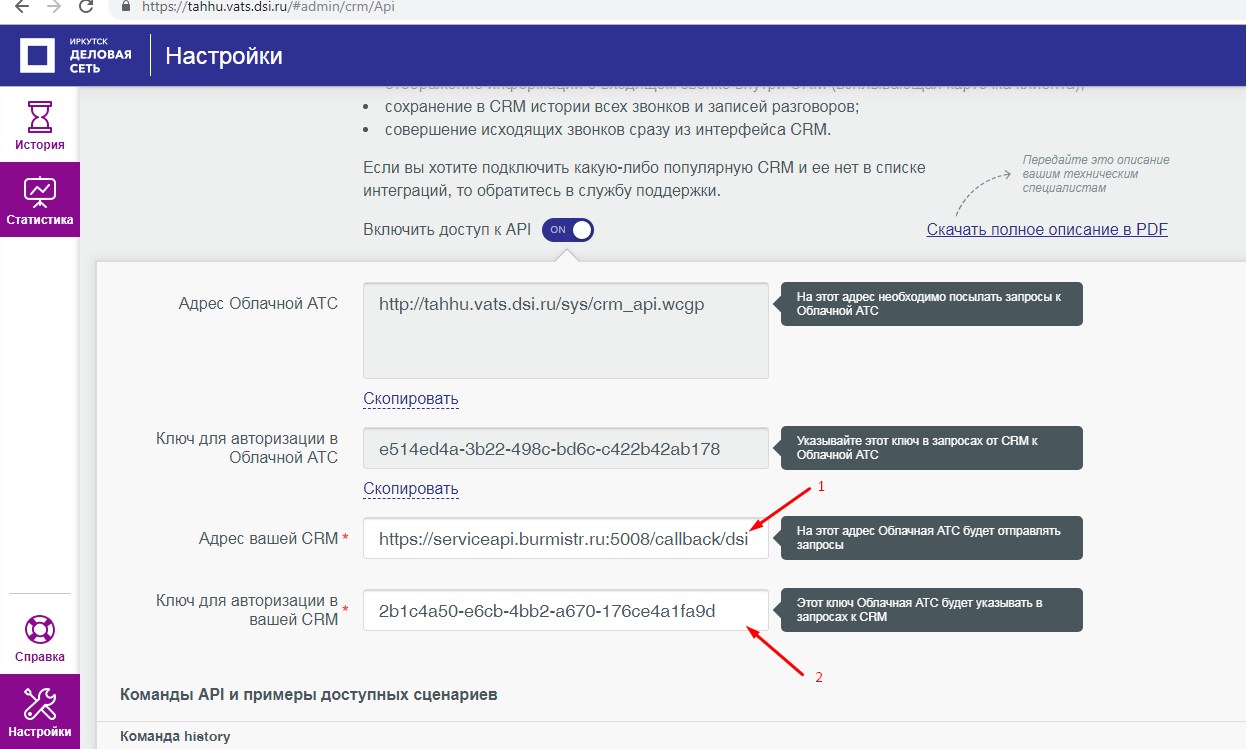1246x749 pixels.
Task: Click the padlock site security icon
Action: pyautogui.click(x=126, y=6)
